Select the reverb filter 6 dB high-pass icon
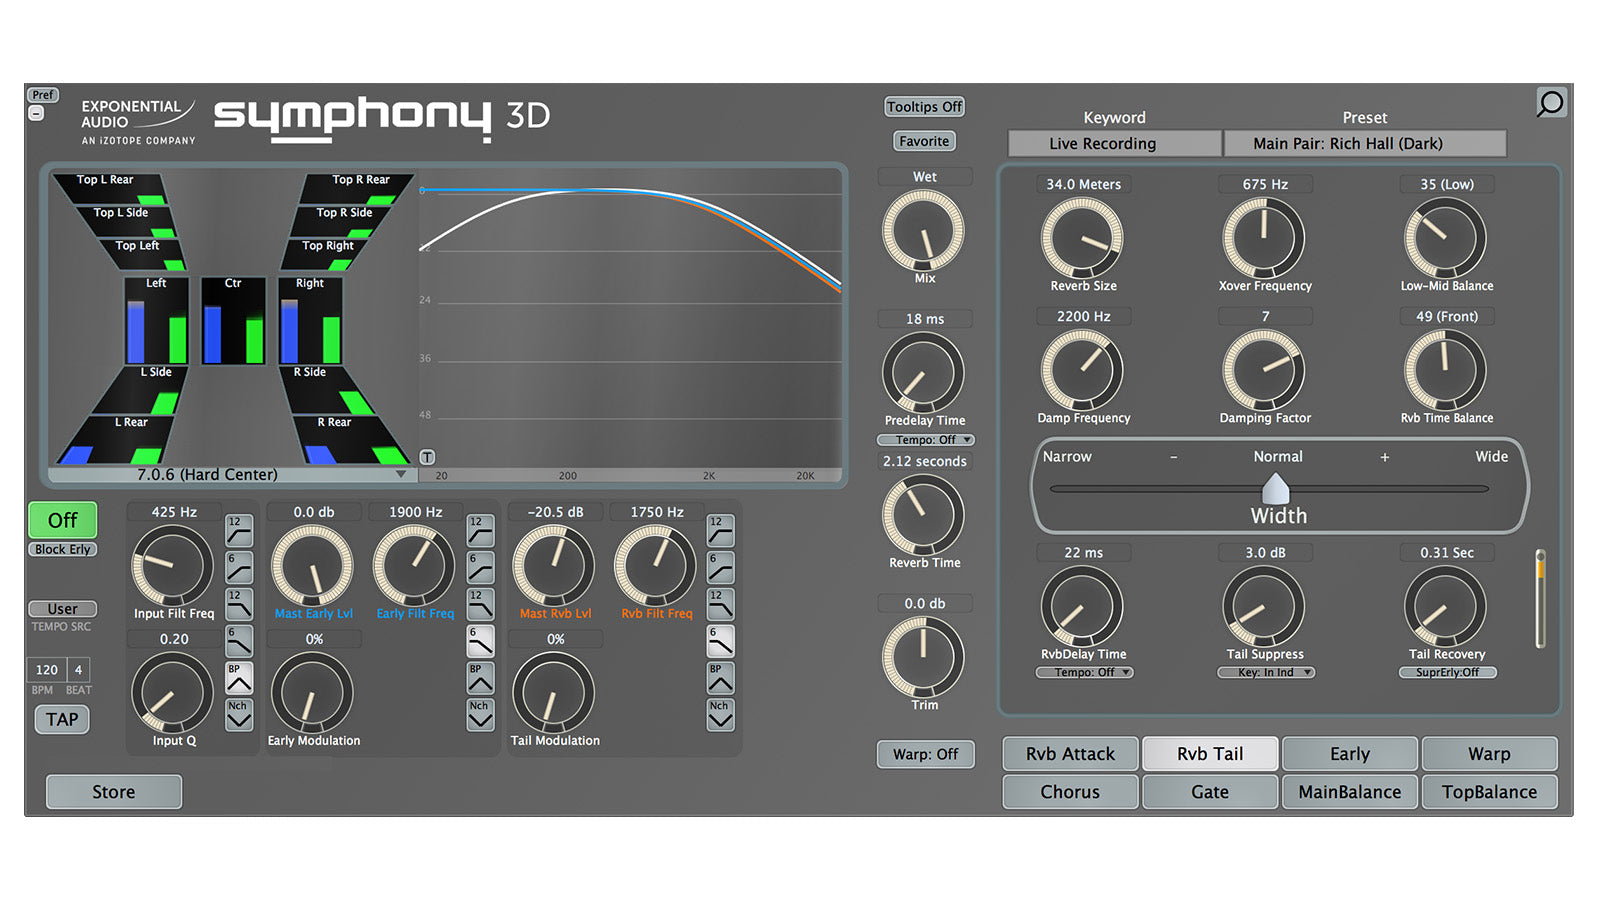Screen dimensions: 1600x900 coord(721,568)
